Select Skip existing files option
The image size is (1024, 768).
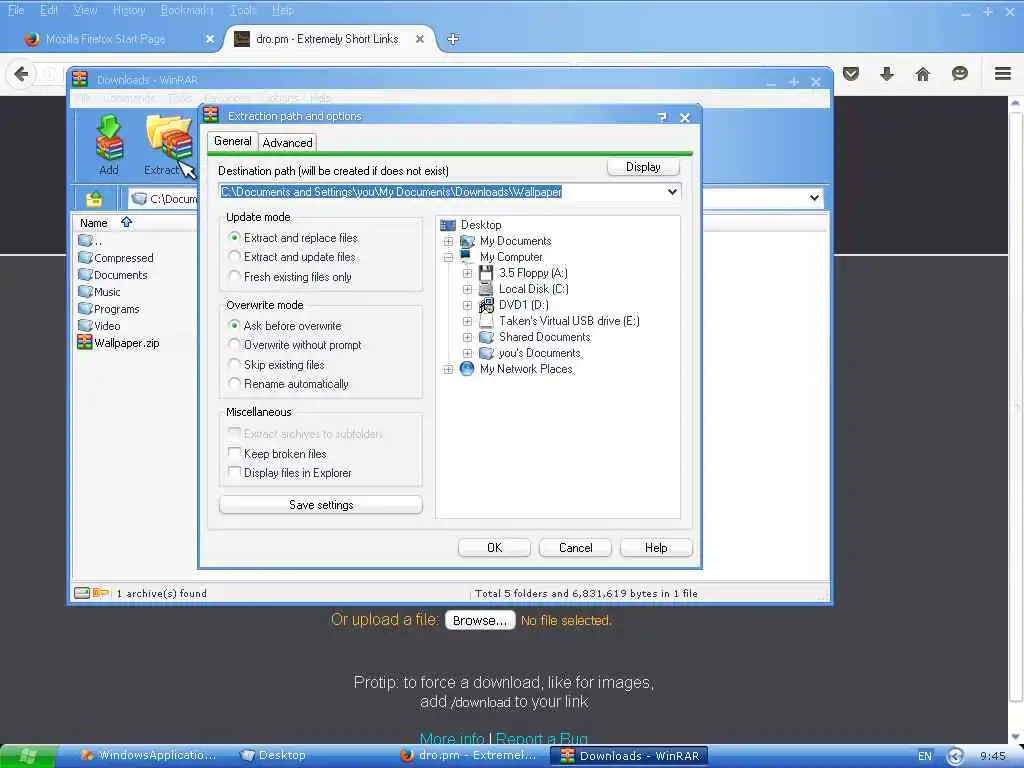tap(234, 364)
